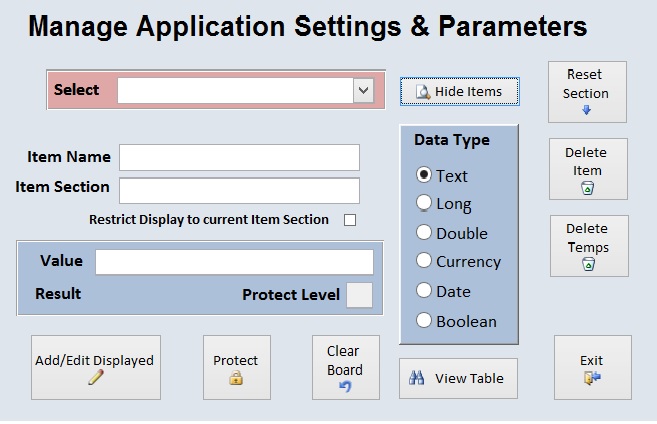Select the Currency data type option

(x=424, y=262)
